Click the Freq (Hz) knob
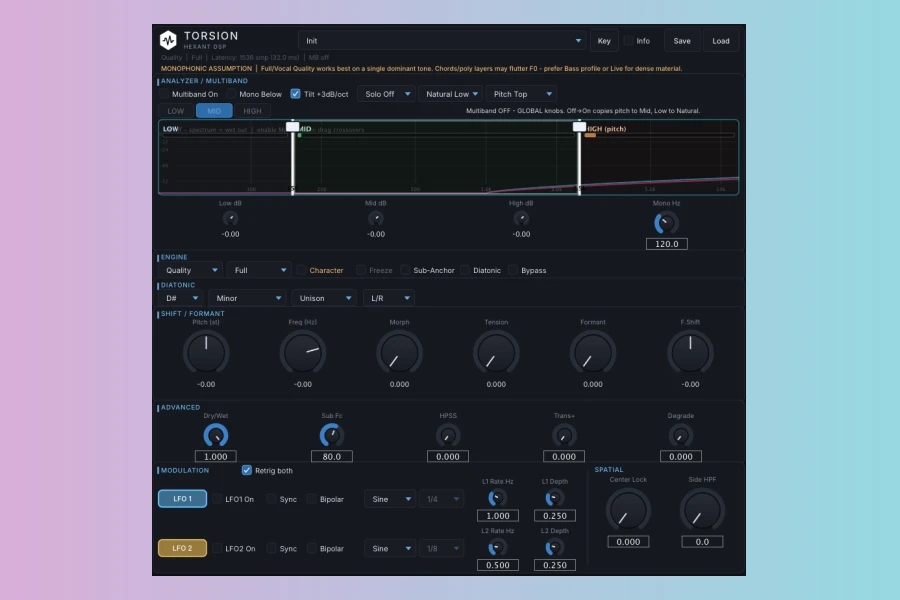Image resolution: width=900 pixels, height=600 pixels. point(303,353)
